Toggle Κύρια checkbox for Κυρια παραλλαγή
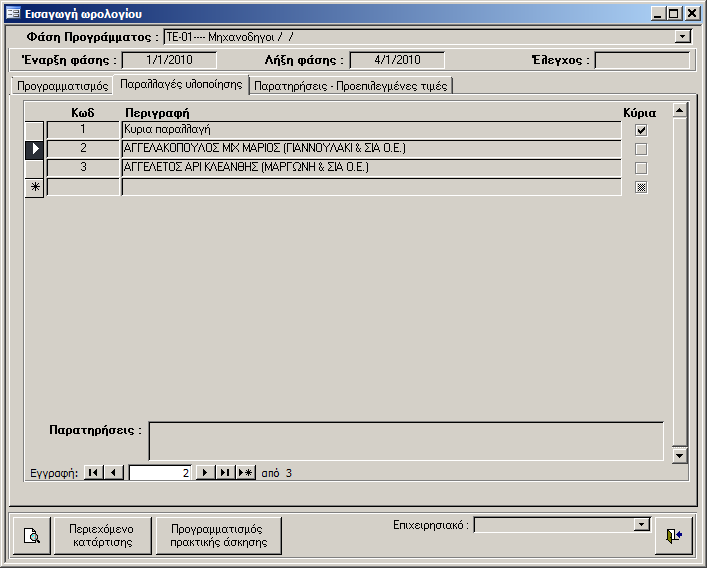 (641, 130)
